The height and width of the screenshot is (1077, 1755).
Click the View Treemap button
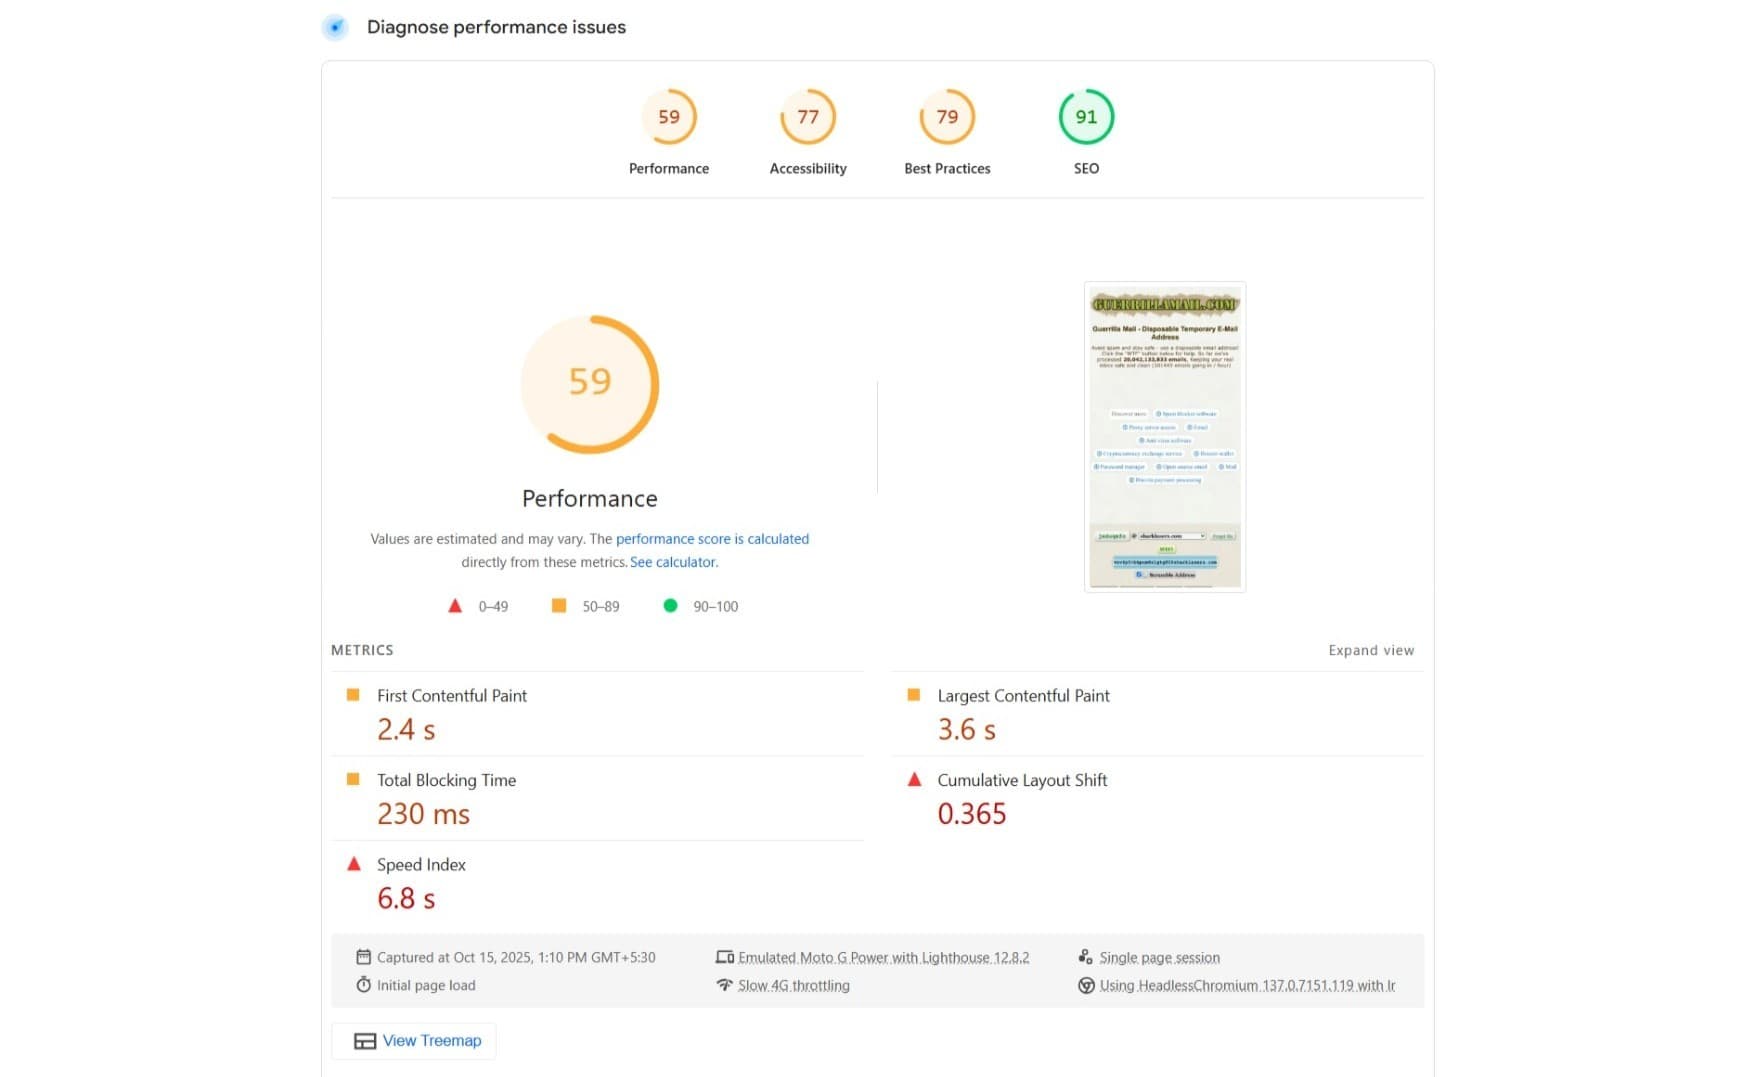pos(413,1040)
